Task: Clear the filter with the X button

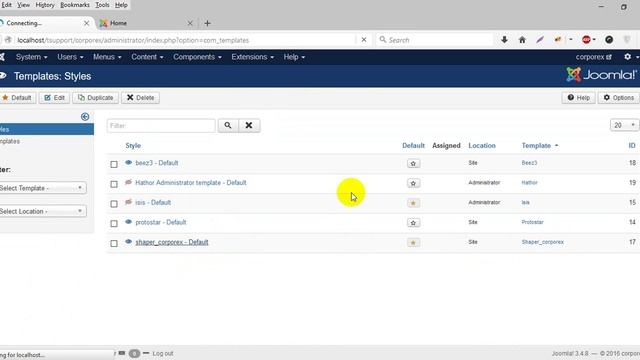Action: point(249,125)
